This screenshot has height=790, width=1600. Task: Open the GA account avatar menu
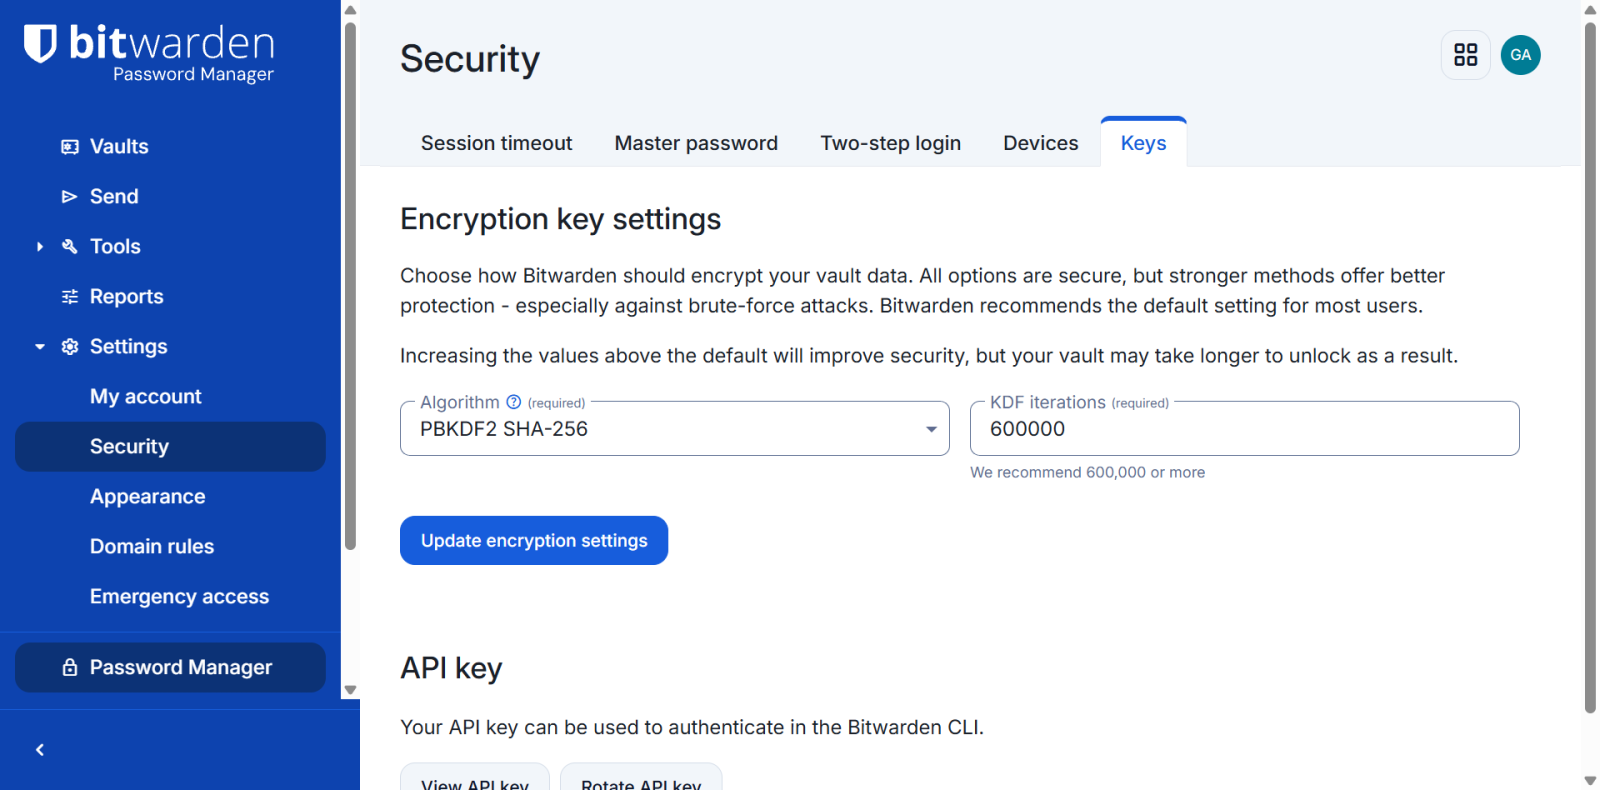point(1520,55)
